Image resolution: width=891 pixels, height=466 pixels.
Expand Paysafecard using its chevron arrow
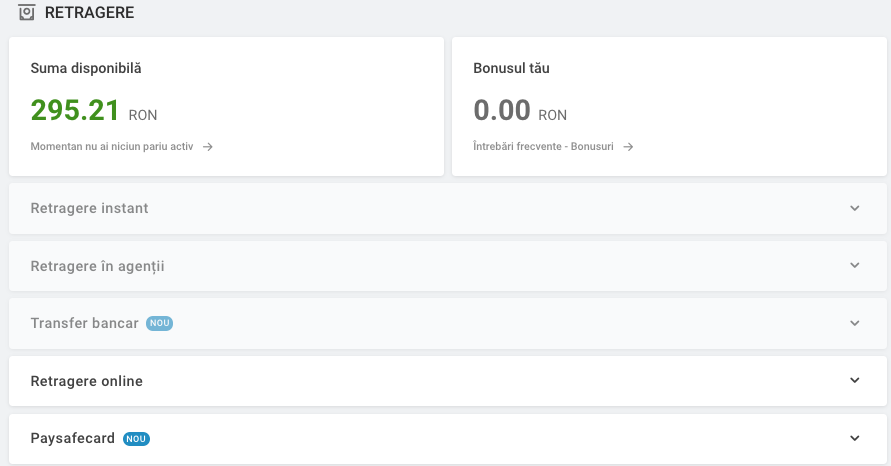pos(855,438)
